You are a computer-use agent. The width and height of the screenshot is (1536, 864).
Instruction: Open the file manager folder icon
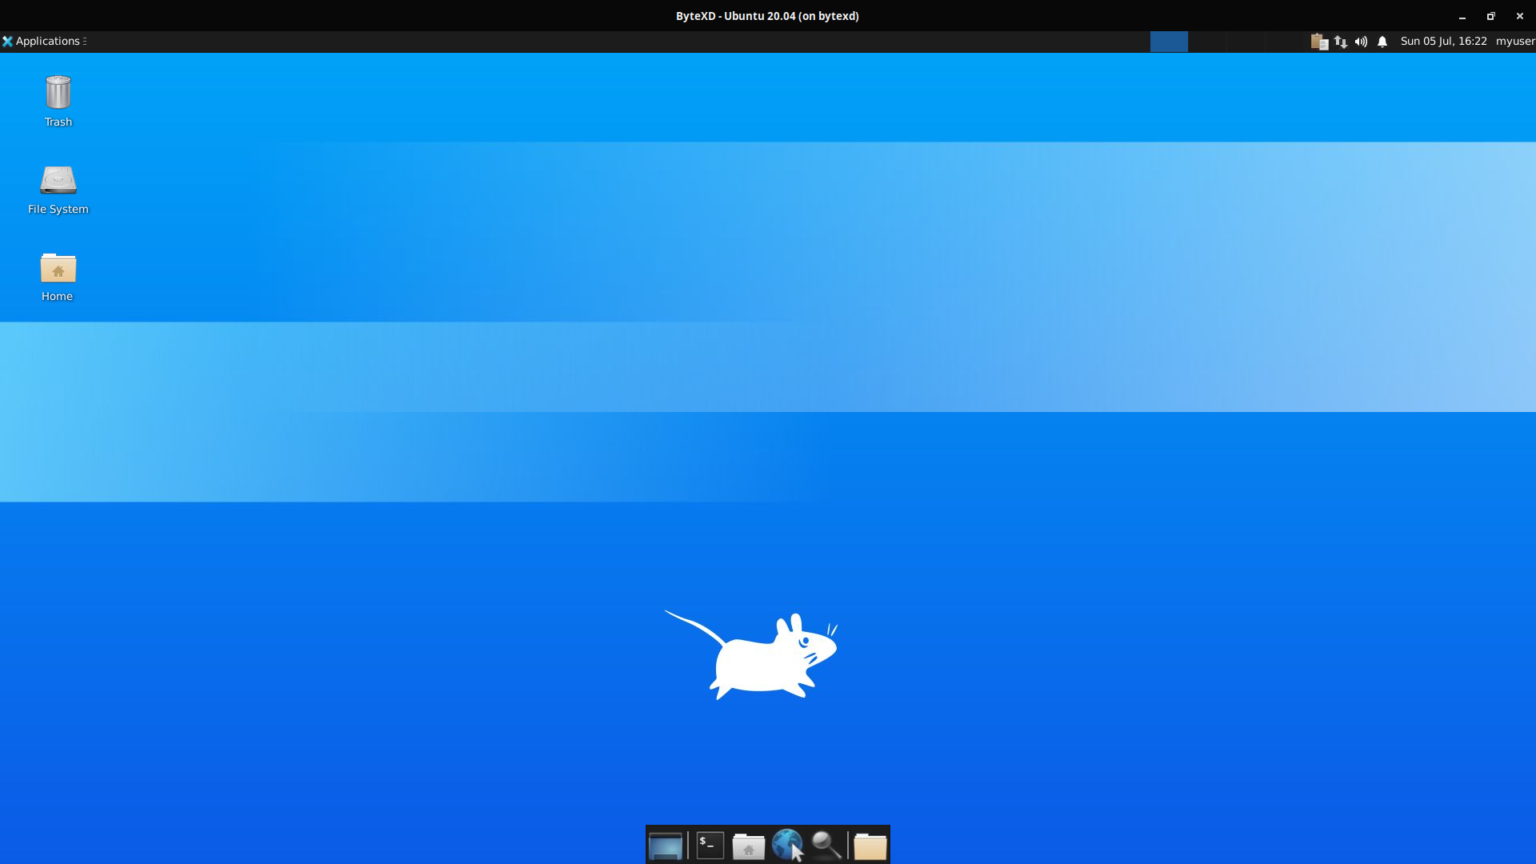pos(868,845)
